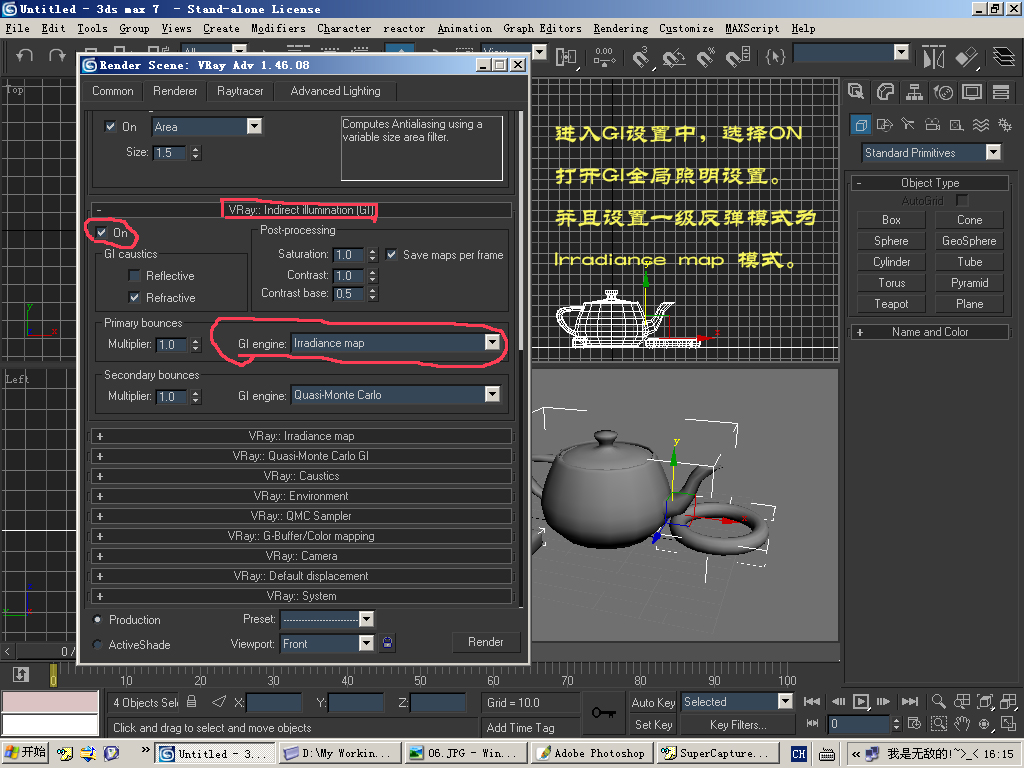Enable Reflective GI caustics
The height and width of the screenshot is (768, 1024).
click(x=135, y=276)
